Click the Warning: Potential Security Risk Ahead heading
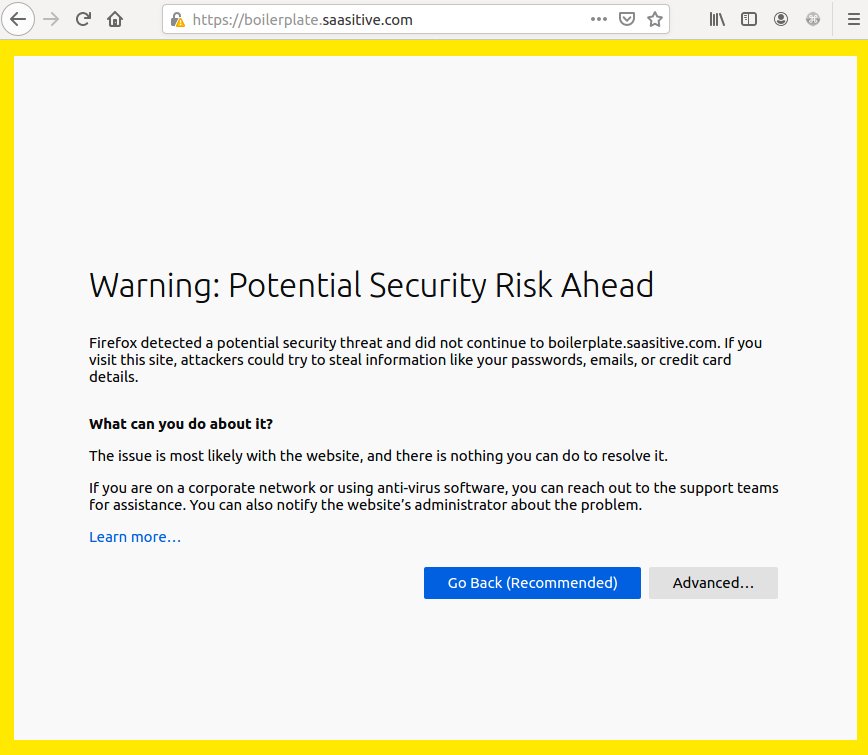 click(x=371, y=286)
